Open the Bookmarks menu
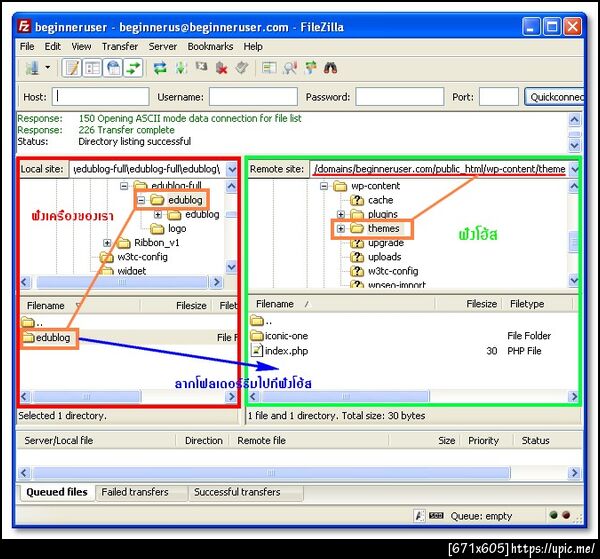Image resolution: width=600 pixels, height=559 pixels. pos(210,46)
